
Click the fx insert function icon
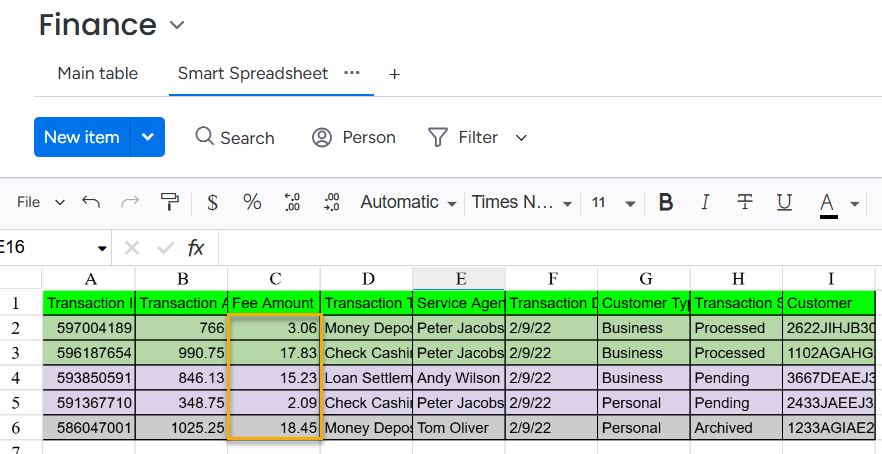pyautogui.click(x=196, y=248)
